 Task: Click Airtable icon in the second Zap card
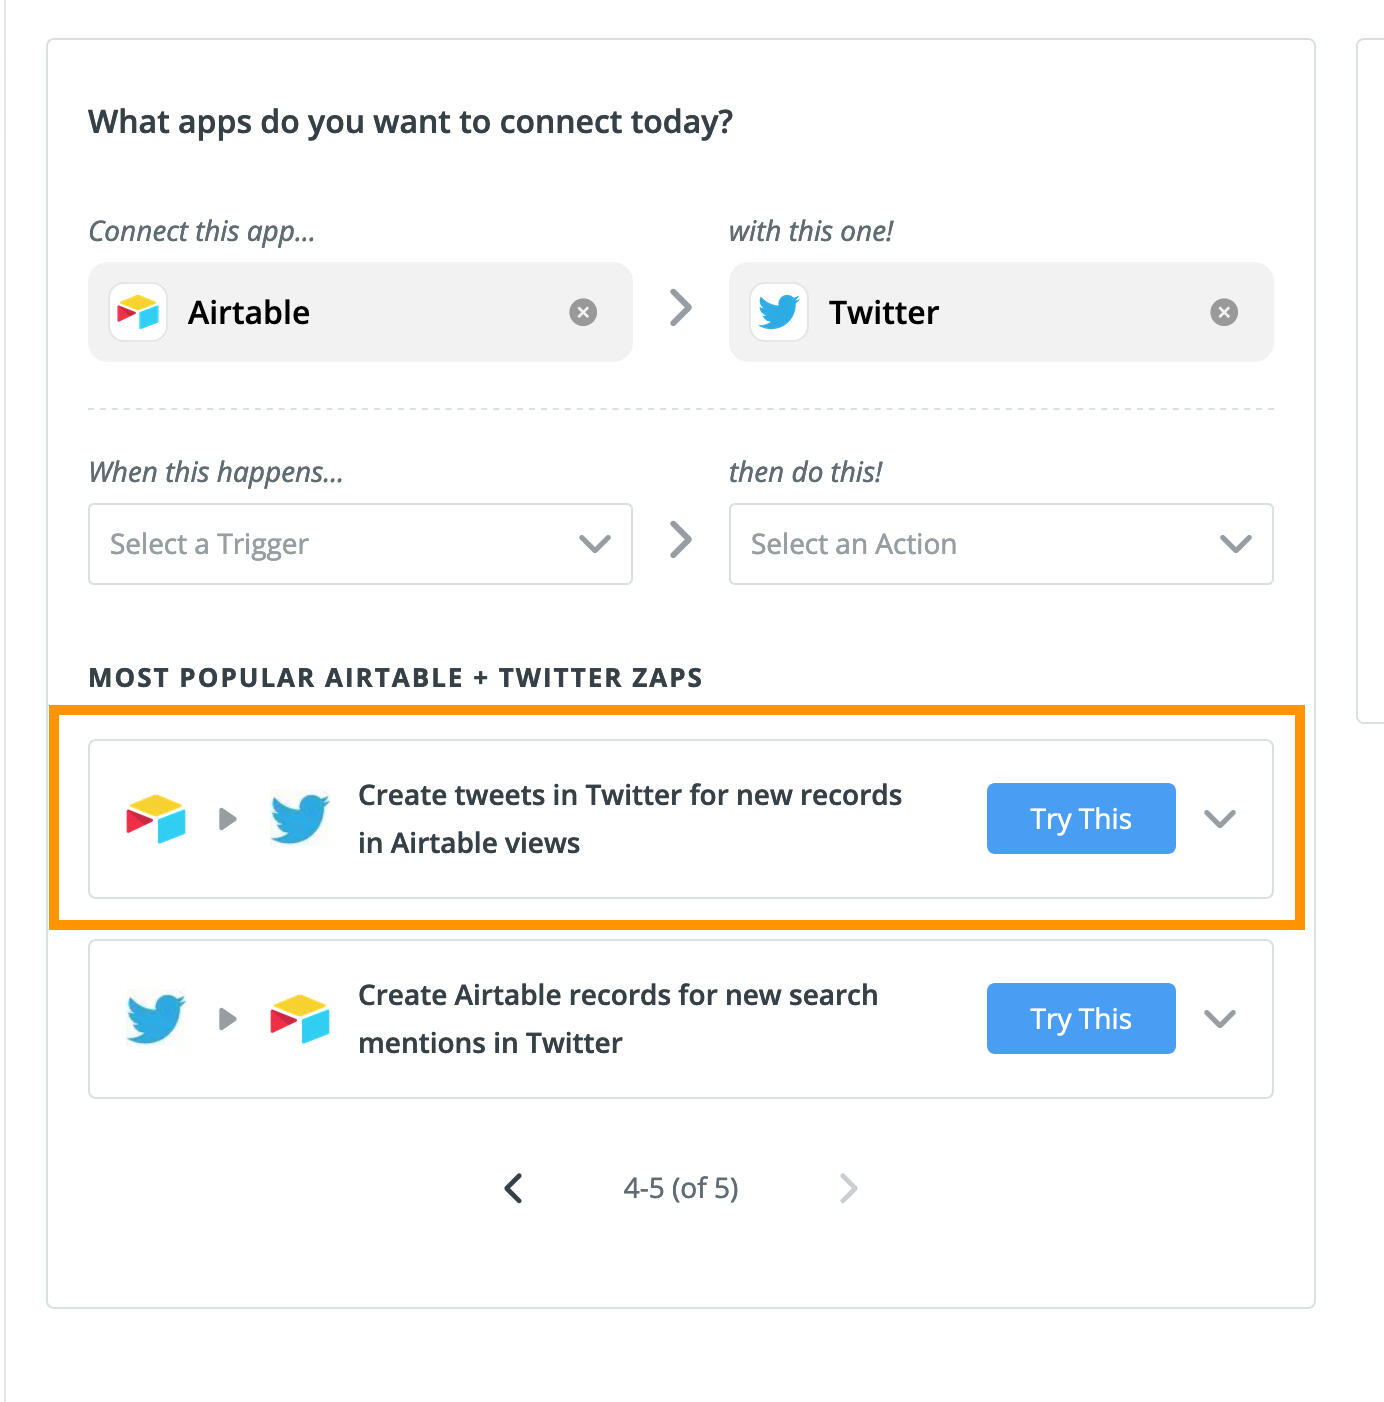(299, 1019)
